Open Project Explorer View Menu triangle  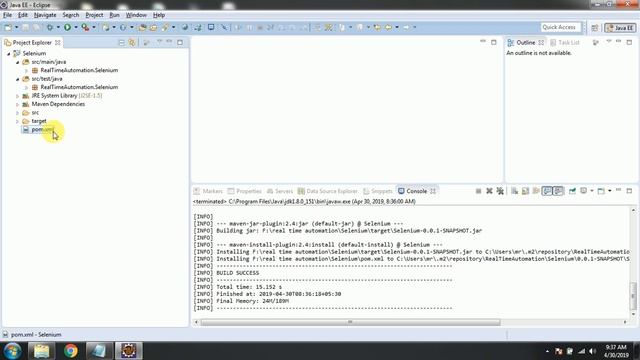point(160,42)
